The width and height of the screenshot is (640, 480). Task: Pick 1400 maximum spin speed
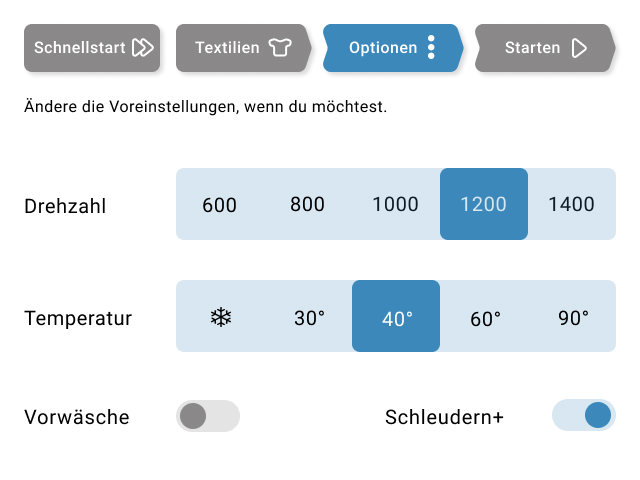[572, 204]
